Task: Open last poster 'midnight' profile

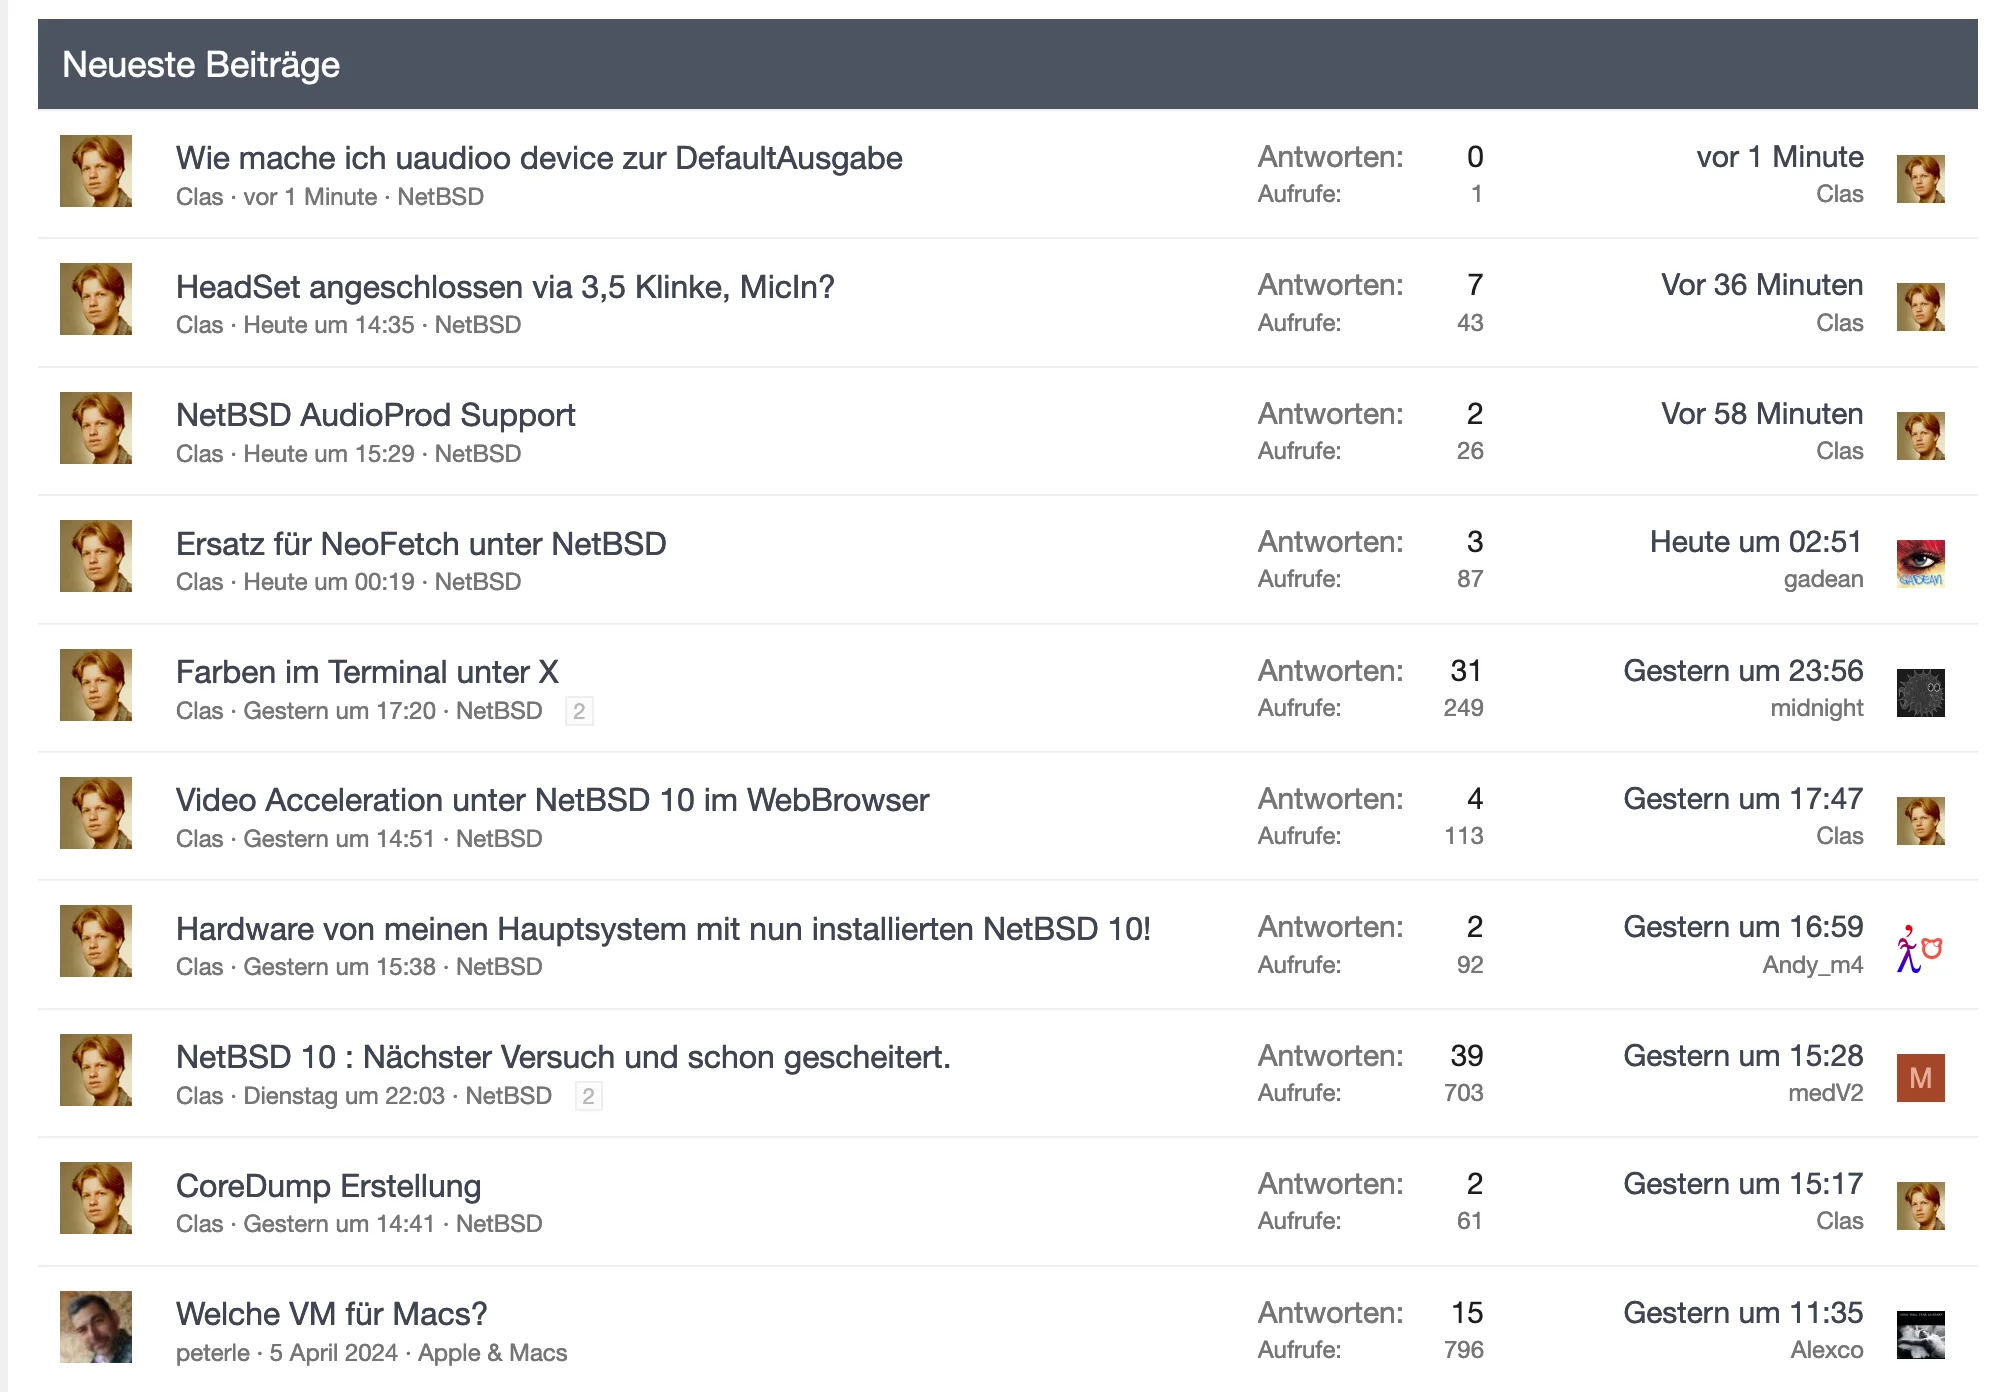Action: [1816, 708]
